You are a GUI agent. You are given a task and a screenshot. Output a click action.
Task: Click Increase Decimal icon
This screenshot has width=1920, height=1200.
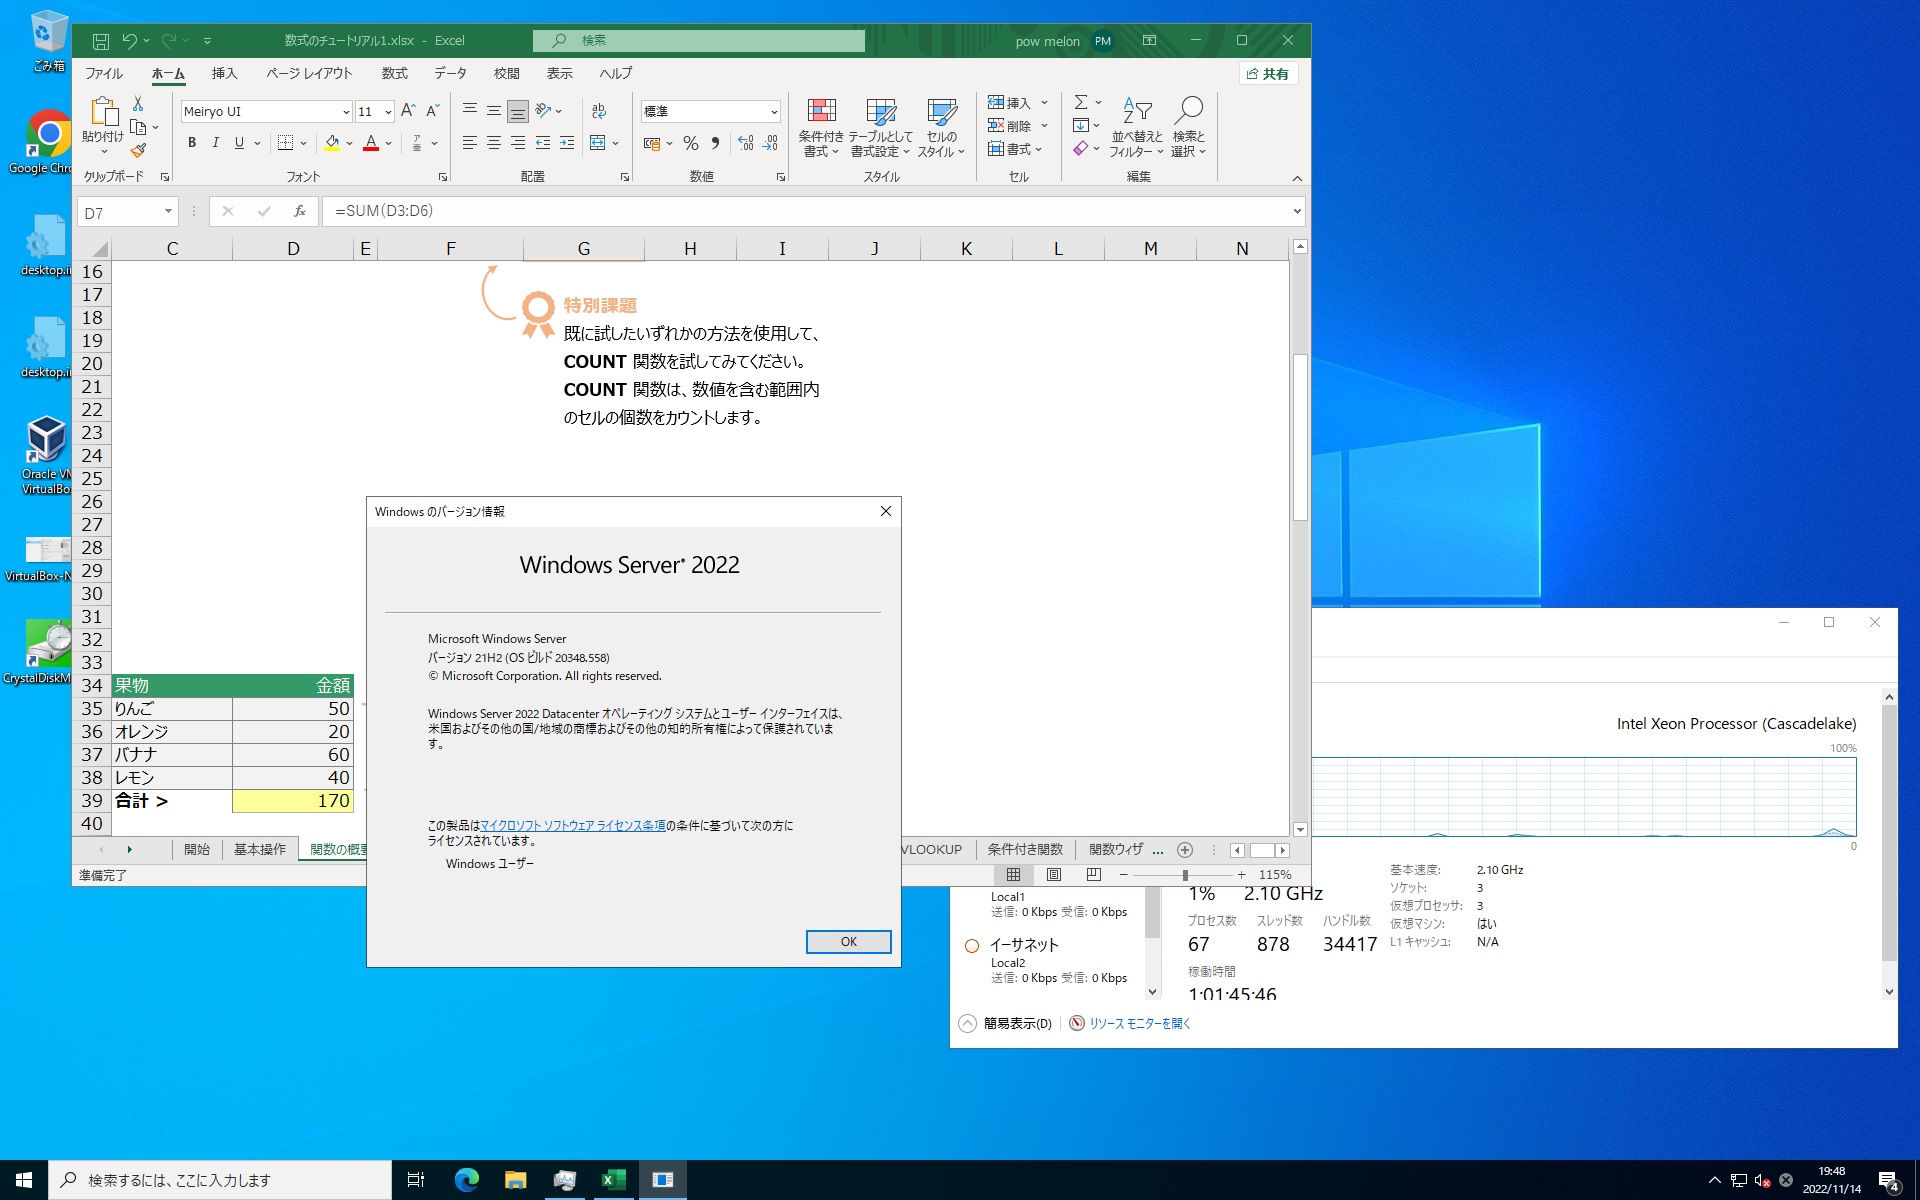click(746, 143)
